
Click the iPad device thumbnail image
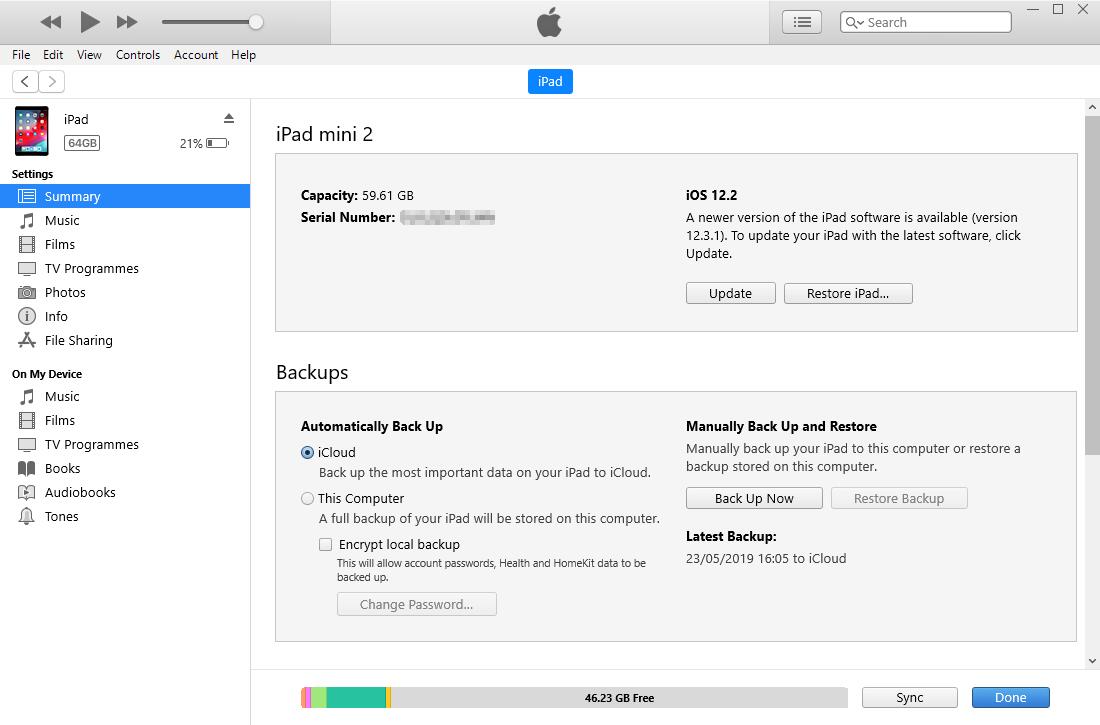(x=32, y=131)
